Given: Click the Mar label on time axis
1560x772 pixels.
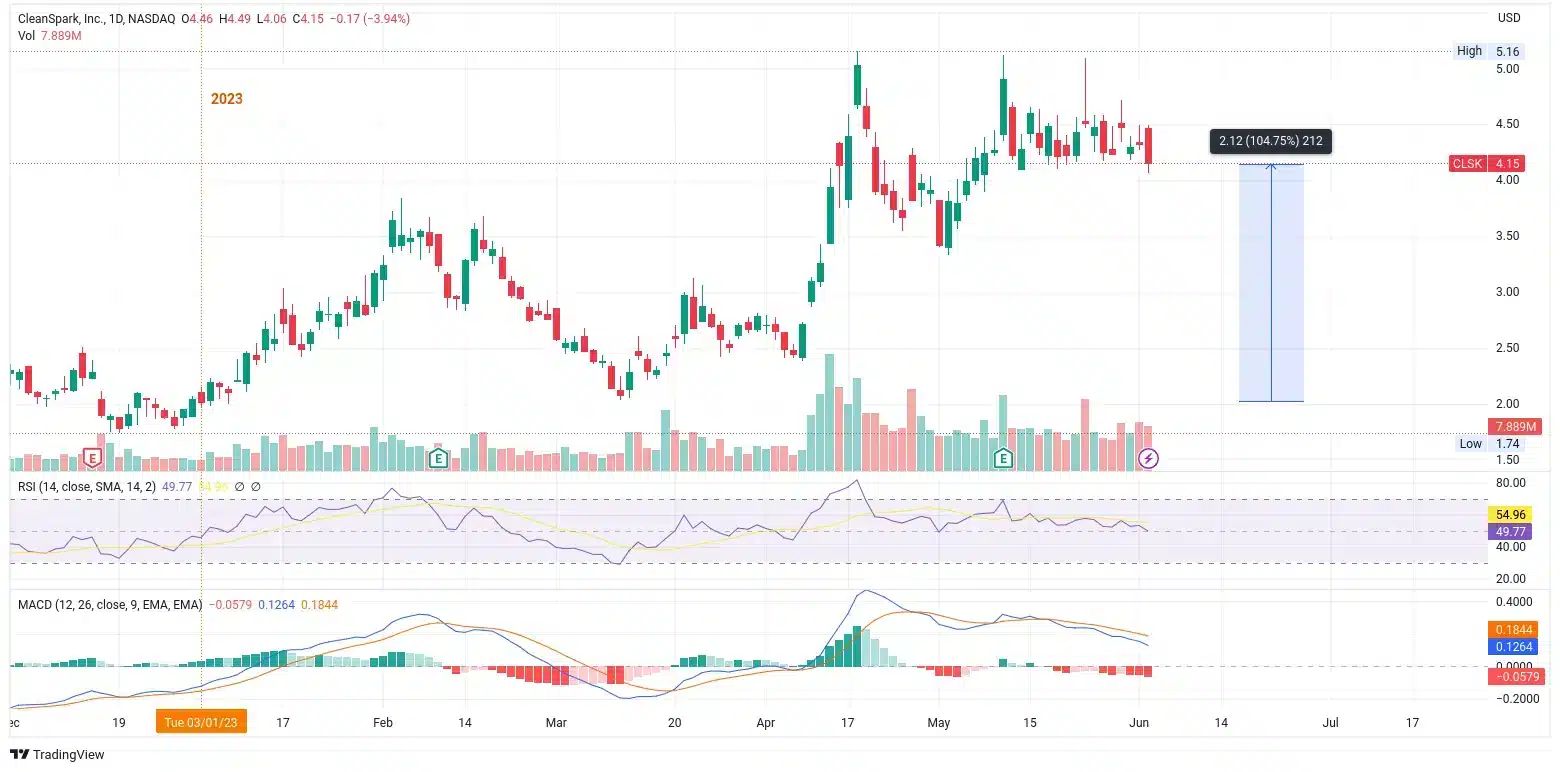Looking at the screenshot, I should pos(557,722).
